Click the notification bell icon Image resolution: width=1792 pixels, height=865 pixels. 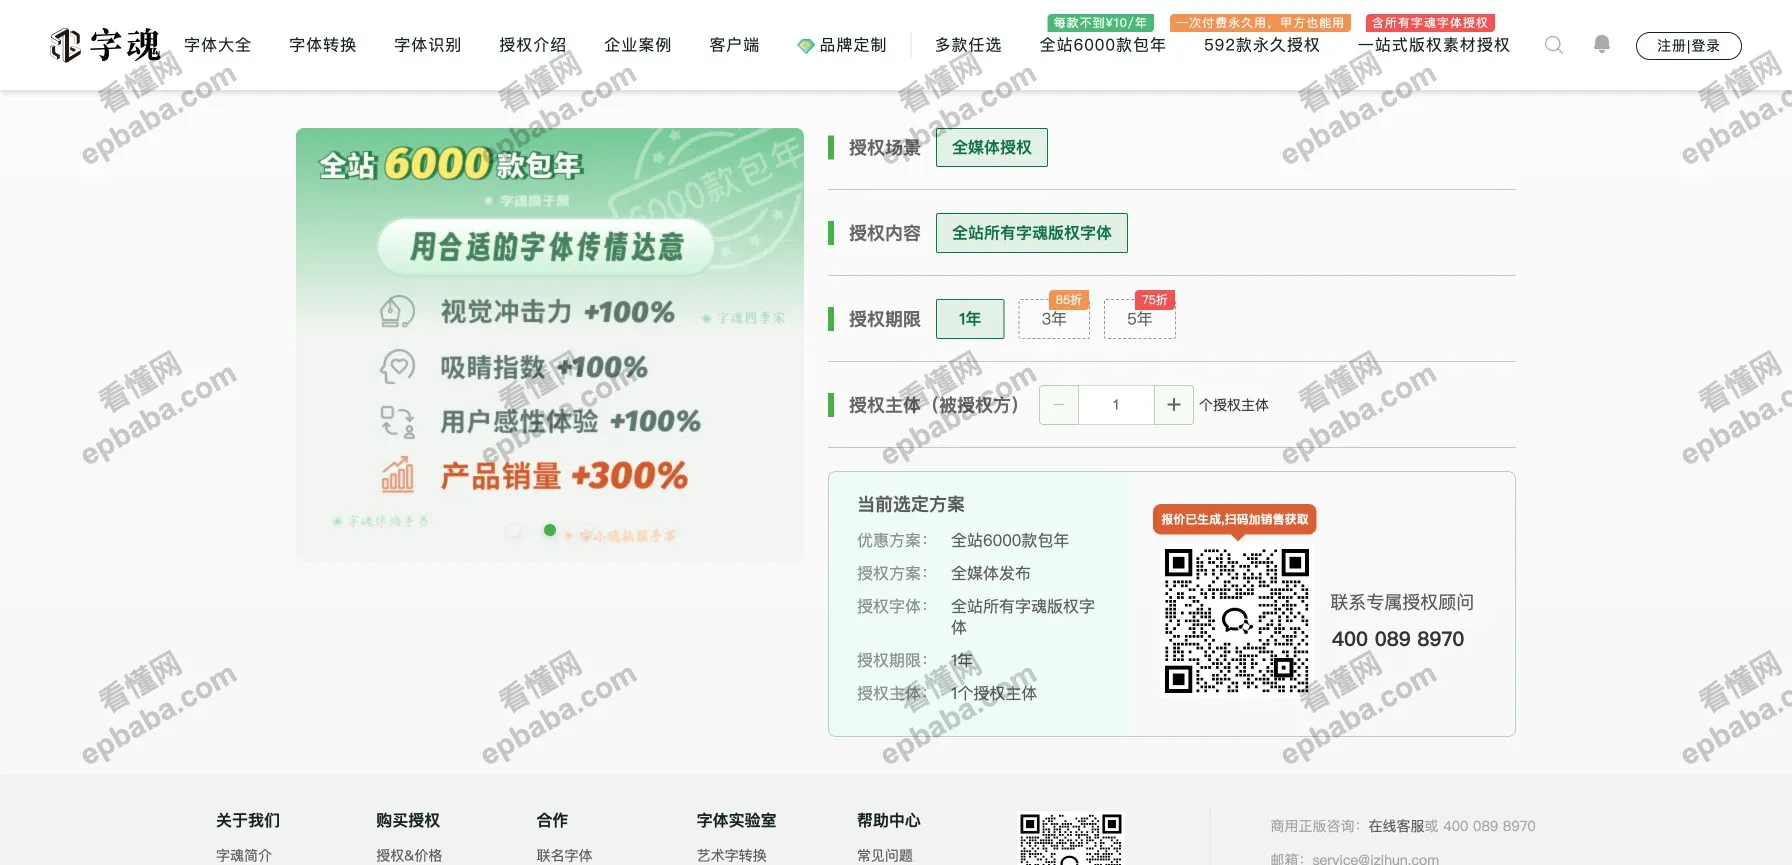[x=1602, y=44]
